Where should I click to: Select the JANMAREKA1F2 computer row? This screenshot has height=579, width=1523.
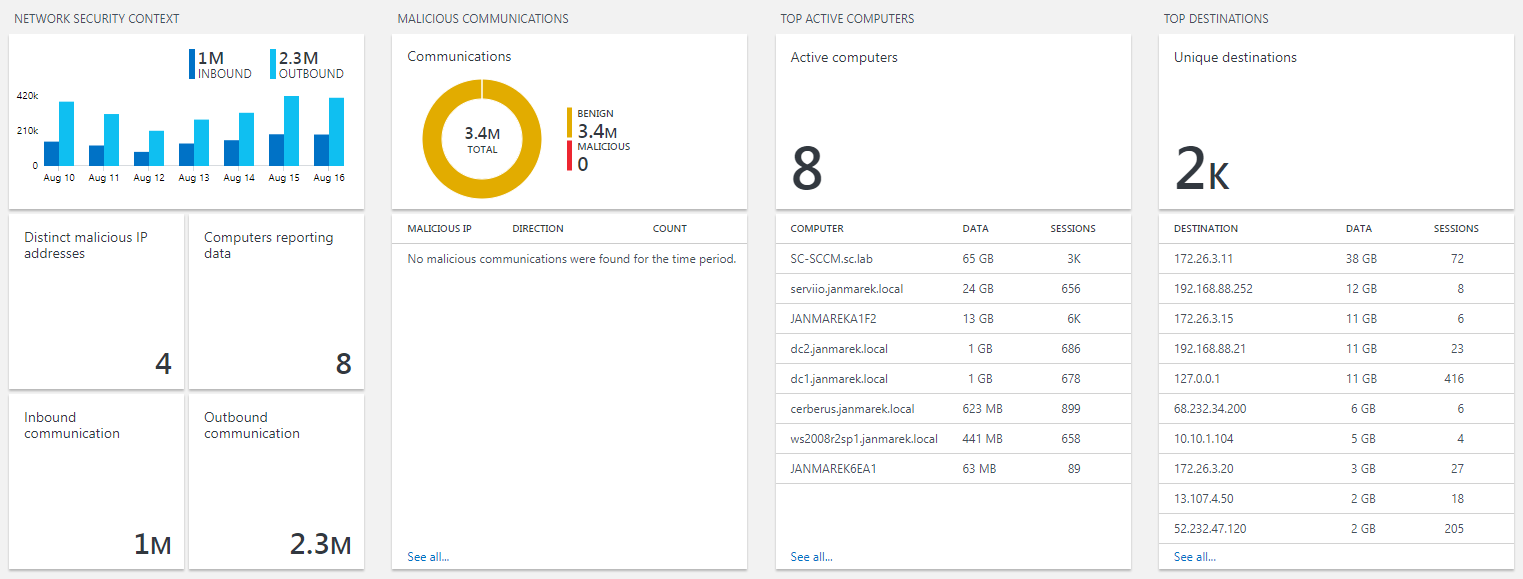pos(953,319)
